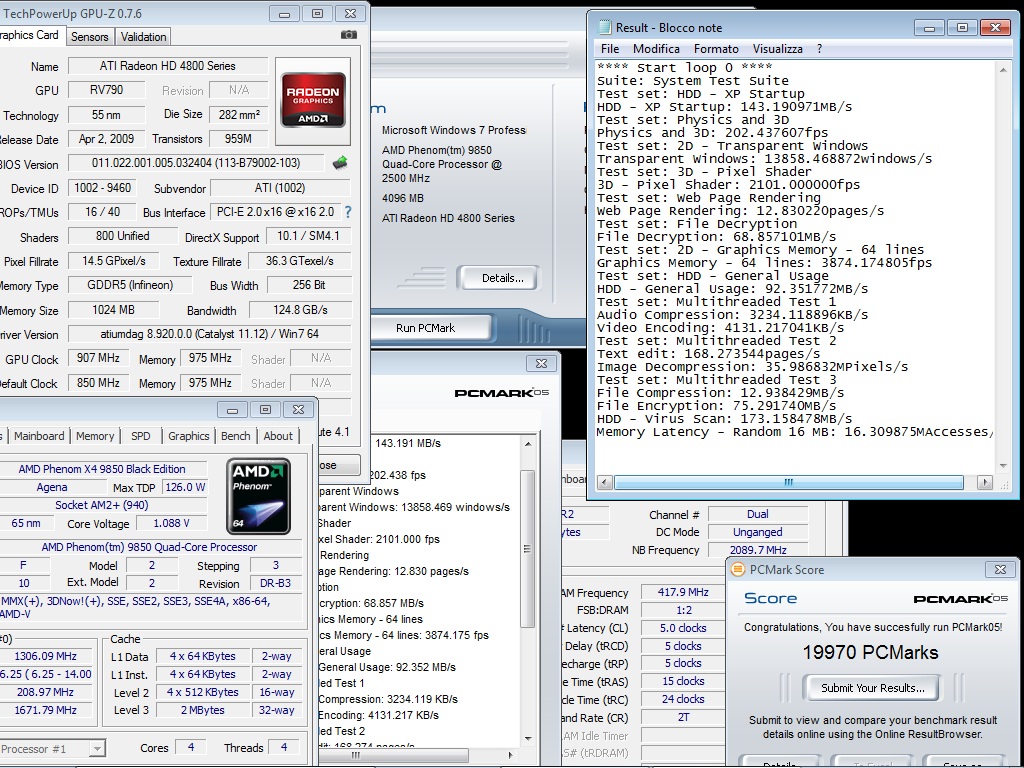The image size is (1024, 768).
Task: Click the tRAS value 15 clocks
Action: pos(683,681)
